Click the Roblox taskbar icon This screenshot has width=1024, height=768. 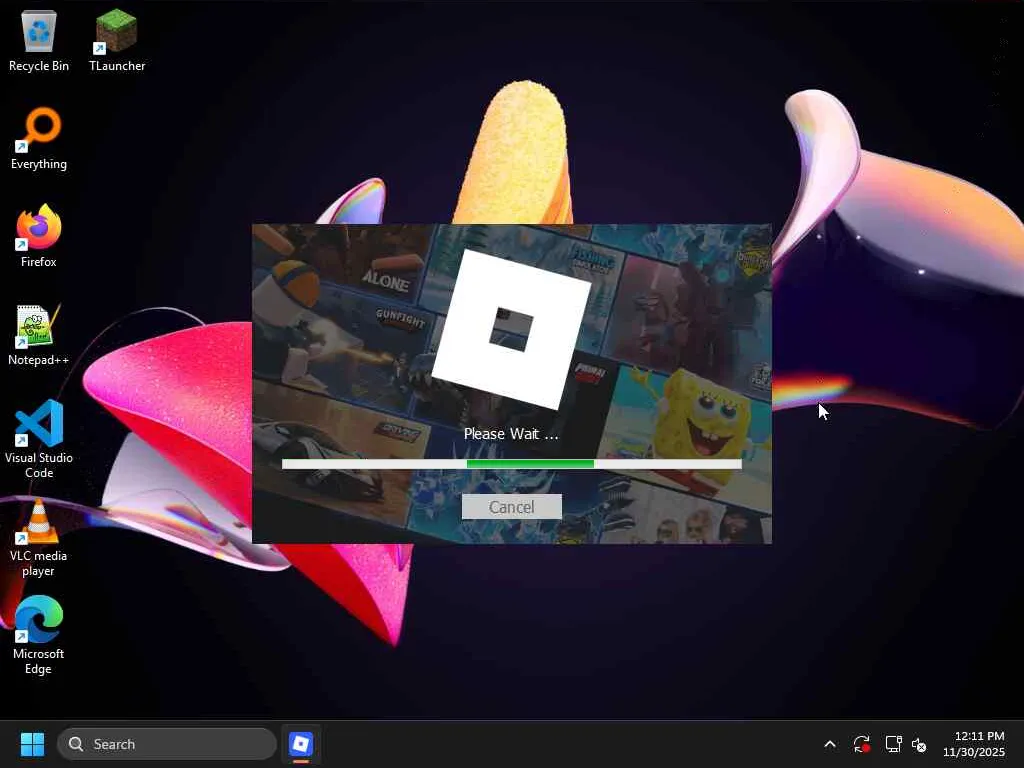300,744
